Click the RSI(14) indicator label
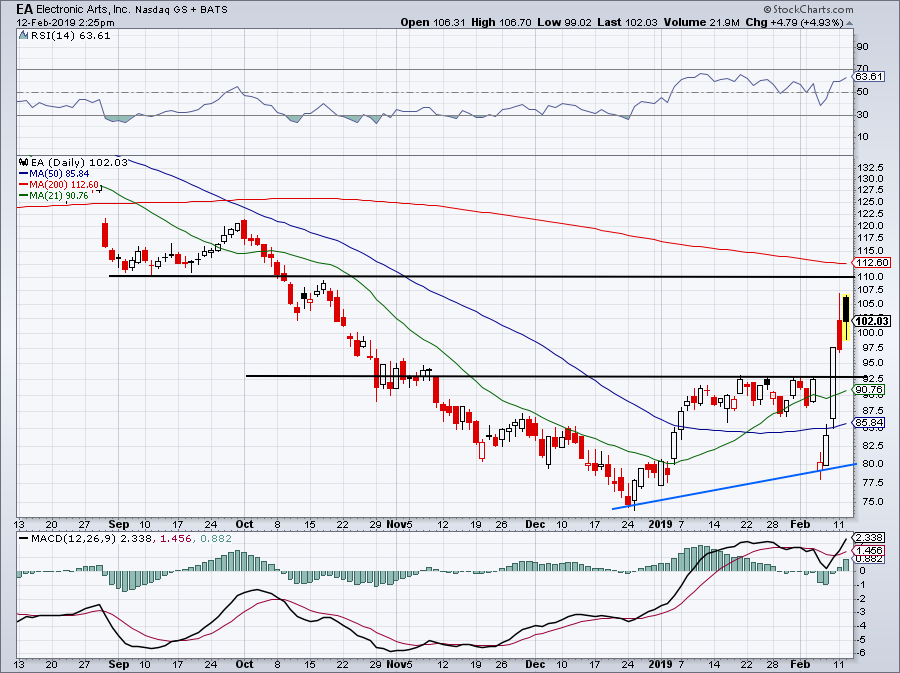This screenshot has height=673, width=900. click(x=50, y=34)
